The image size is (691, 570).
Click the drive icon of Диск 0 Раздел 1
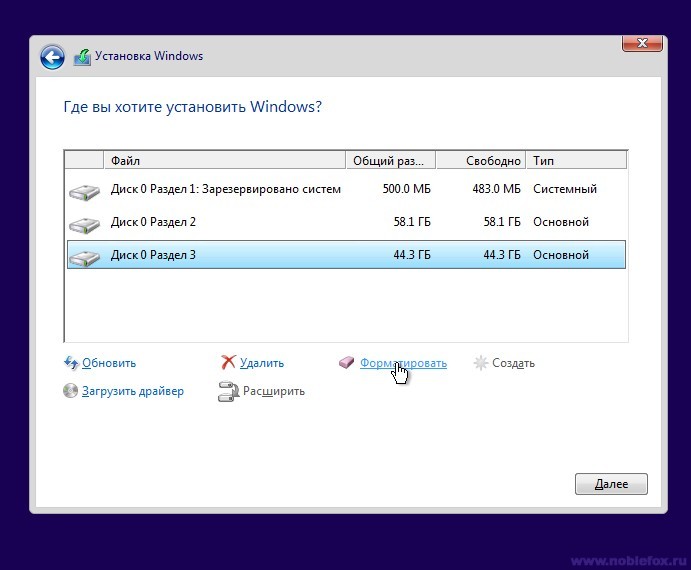(x=84, y=192)
